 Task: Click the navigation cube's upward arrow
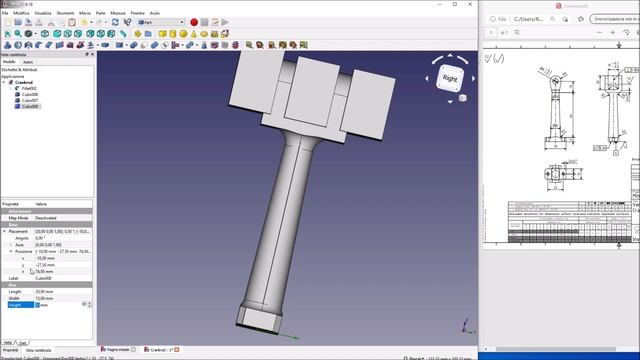(450, 56)
